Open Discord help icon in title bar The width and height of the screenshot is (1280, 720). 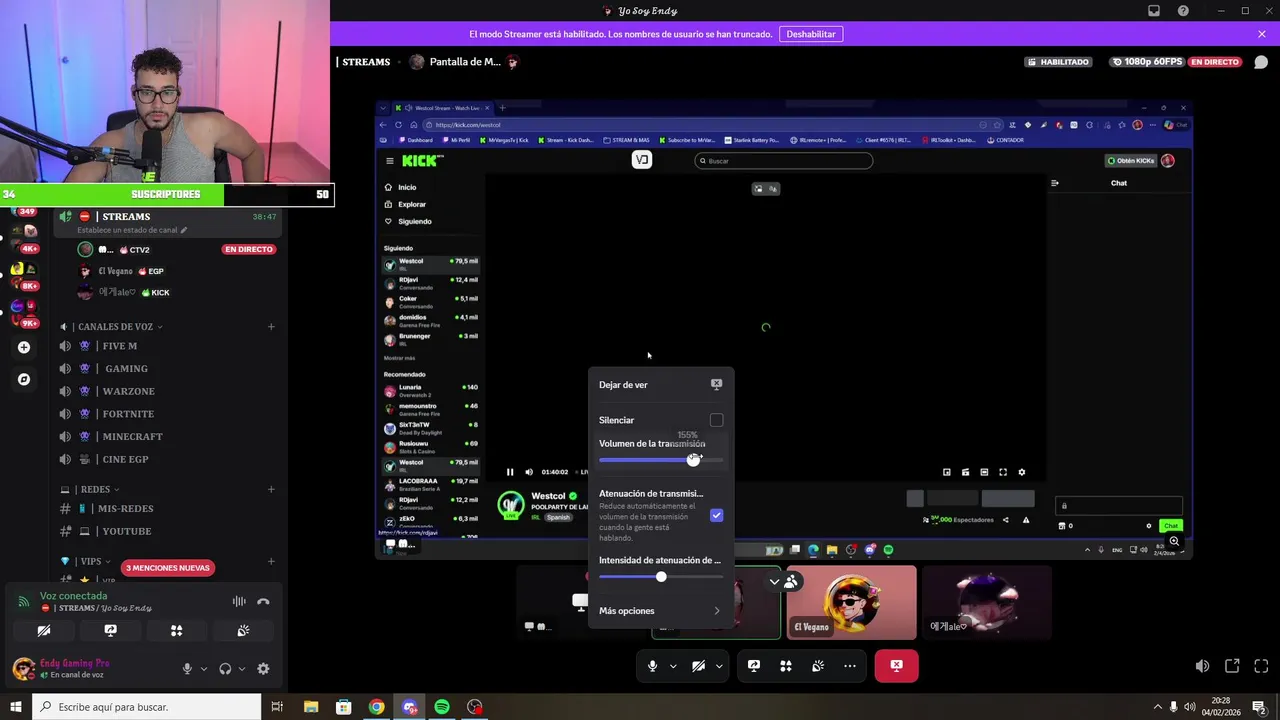coord(1184,11)
